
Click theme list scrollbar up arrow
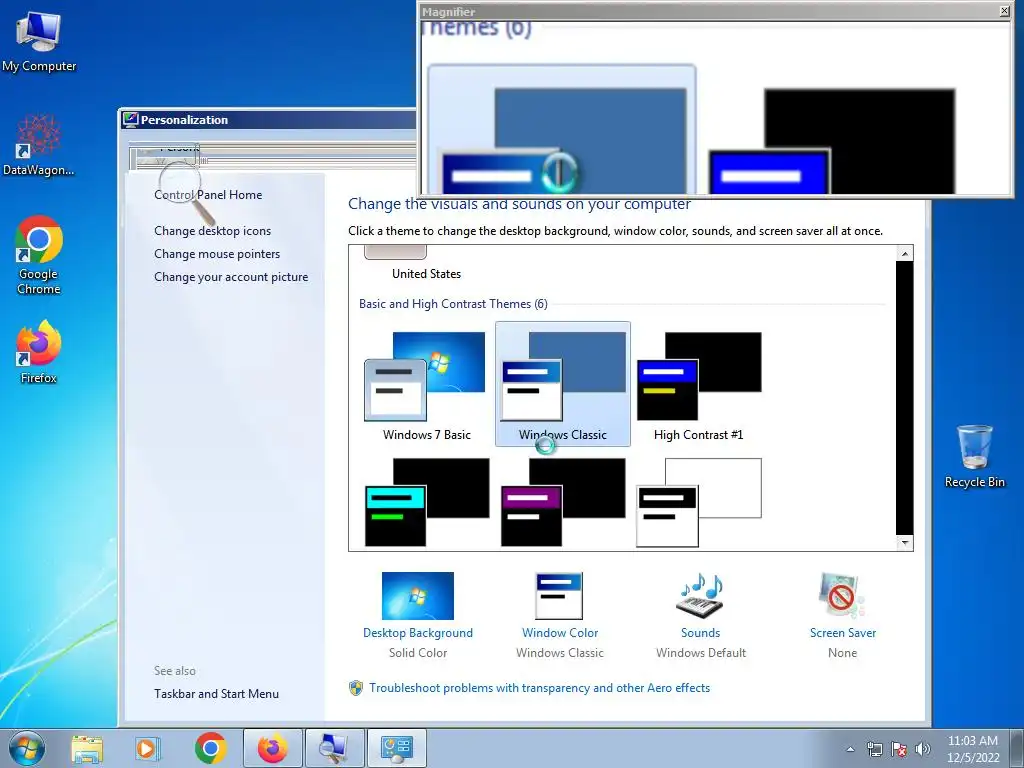[x=904, y=253]
